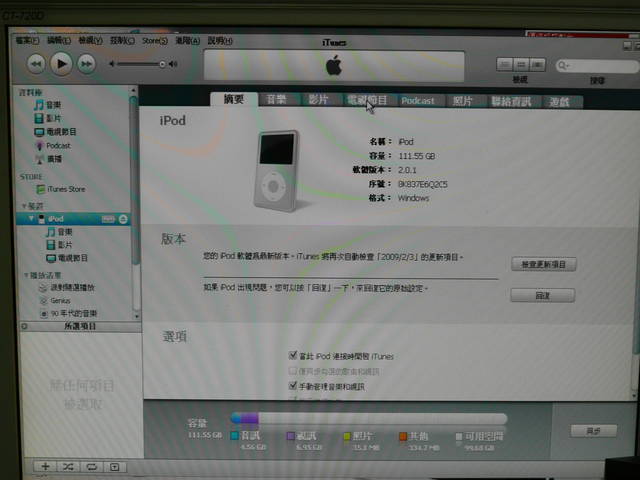
Task: Open the 檔案(F) menu
Action: [27, 40]
